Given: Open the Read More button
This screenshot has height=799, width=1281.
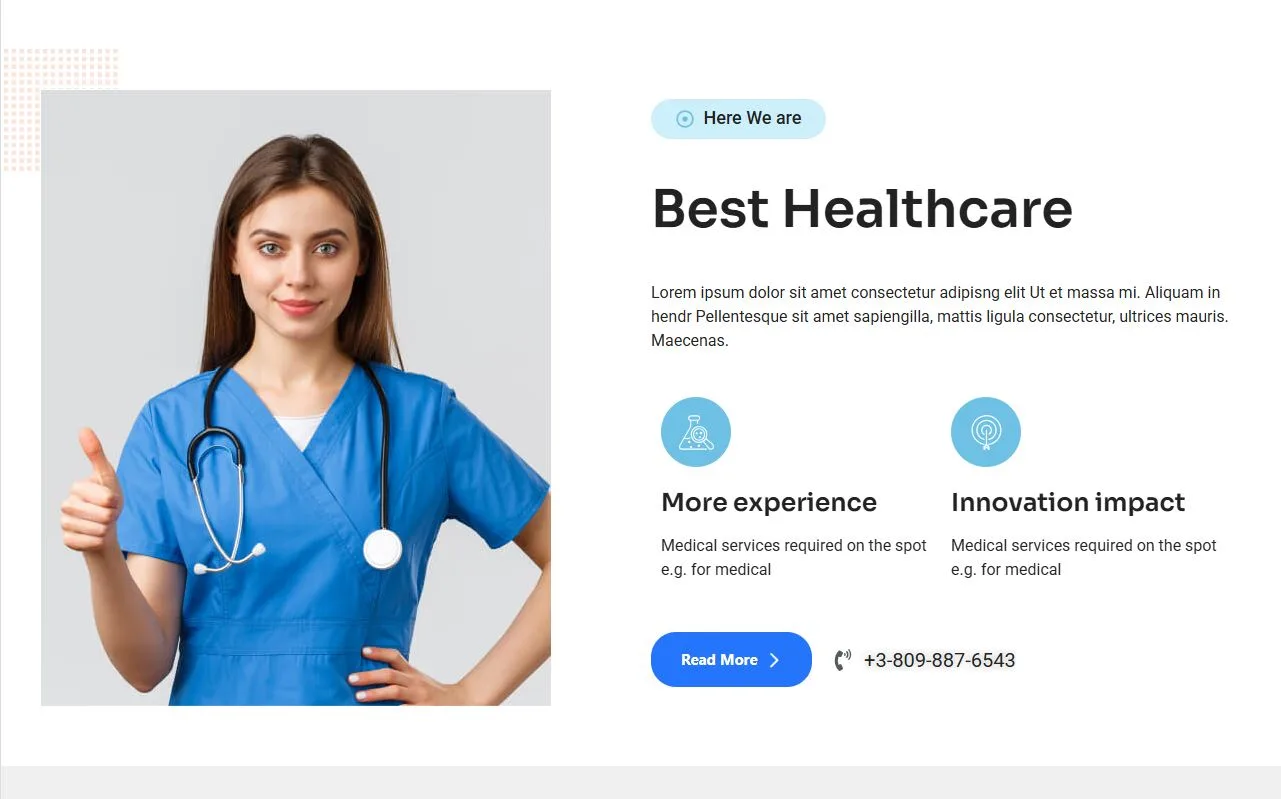Looking at the screenshot, I should tap(731, 660).
